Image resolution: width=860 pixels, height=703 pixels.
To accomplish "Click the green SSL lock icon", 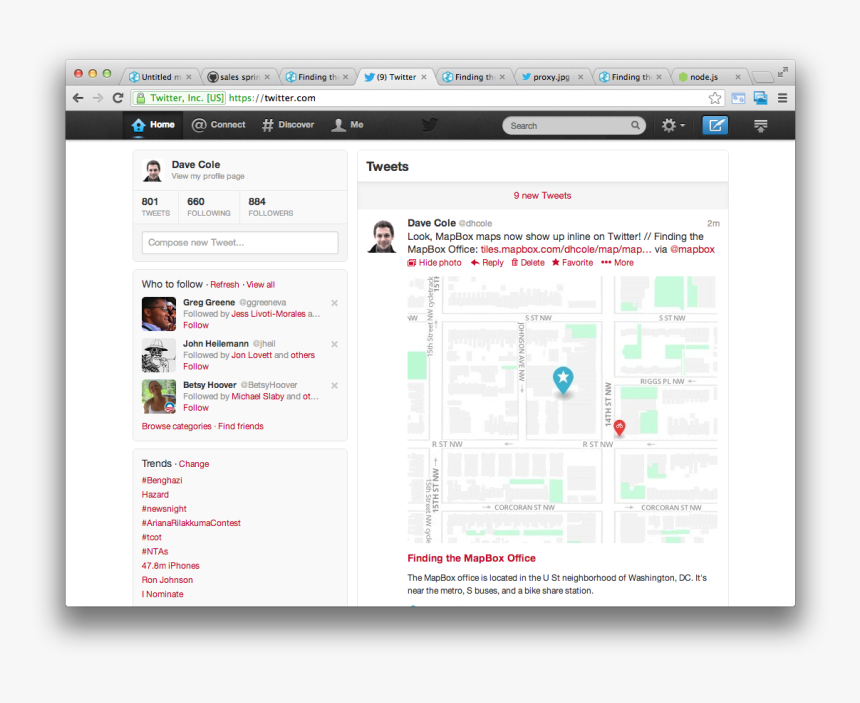I will pos(141,98).
